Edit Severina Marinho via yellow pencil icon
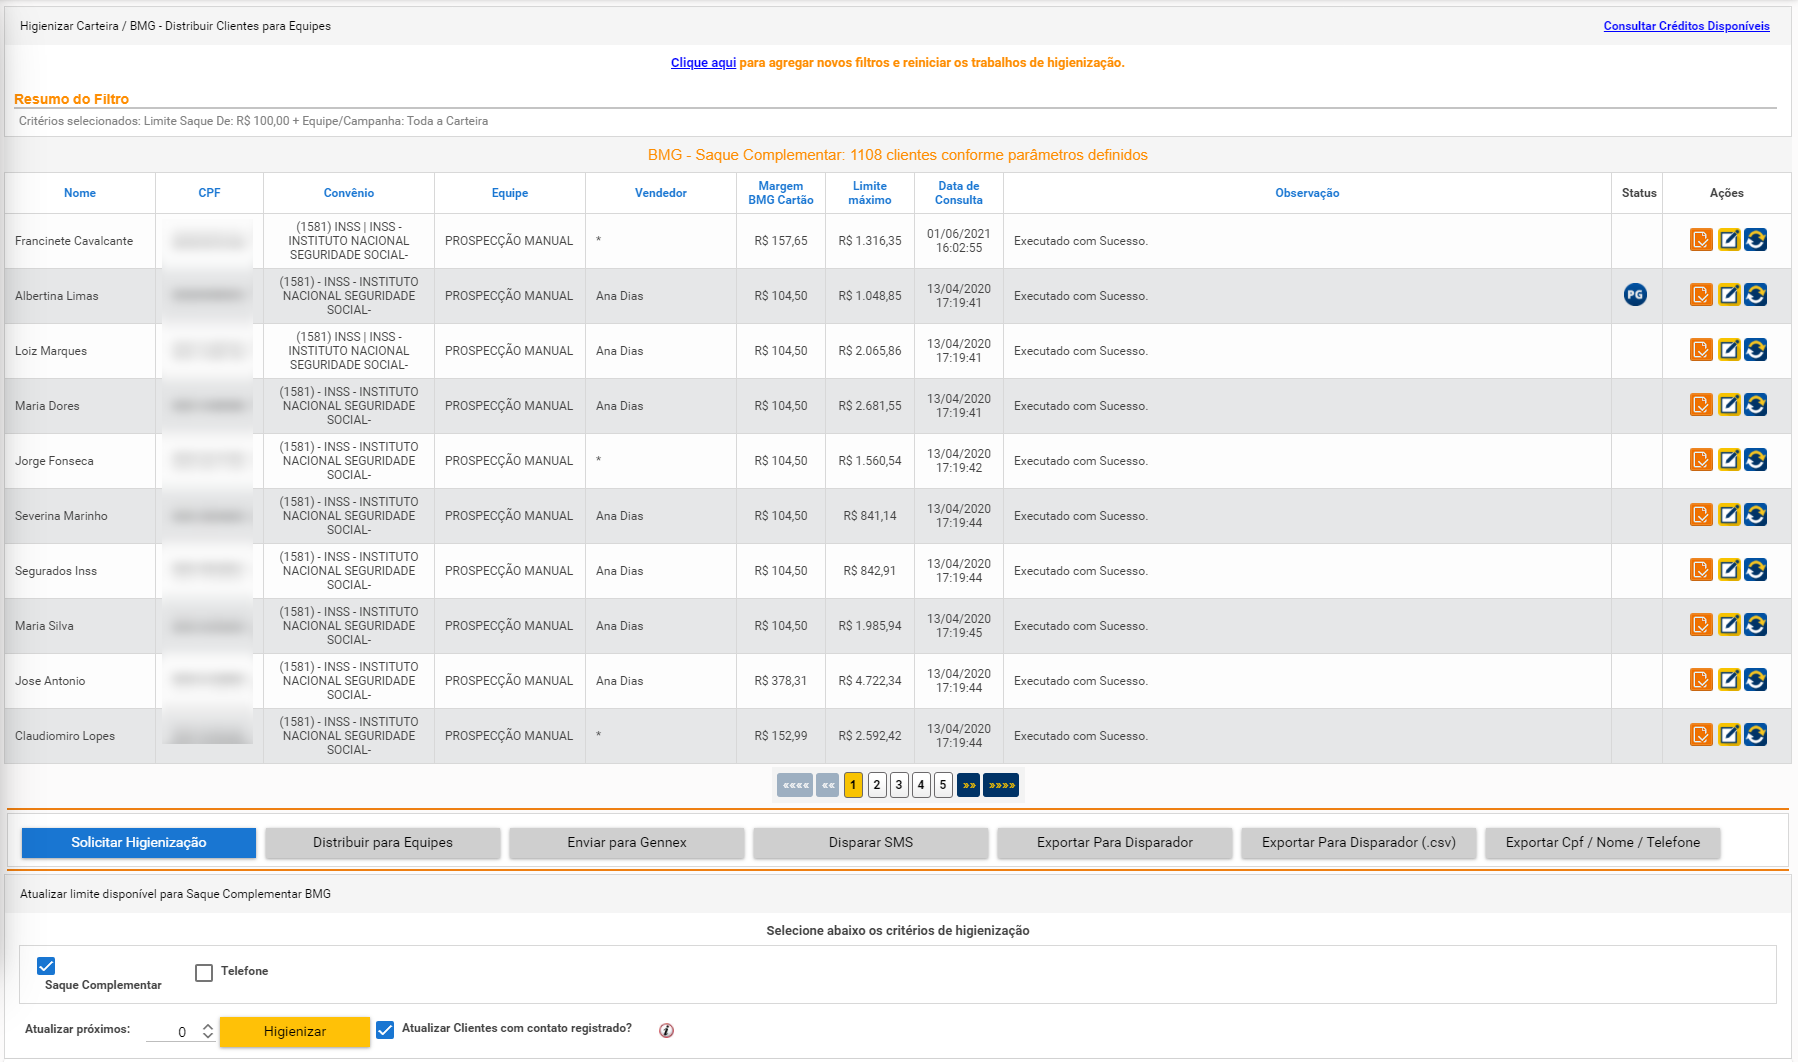The height and width of the screenshot is (1062, 1798). [x=1729, y=515]
